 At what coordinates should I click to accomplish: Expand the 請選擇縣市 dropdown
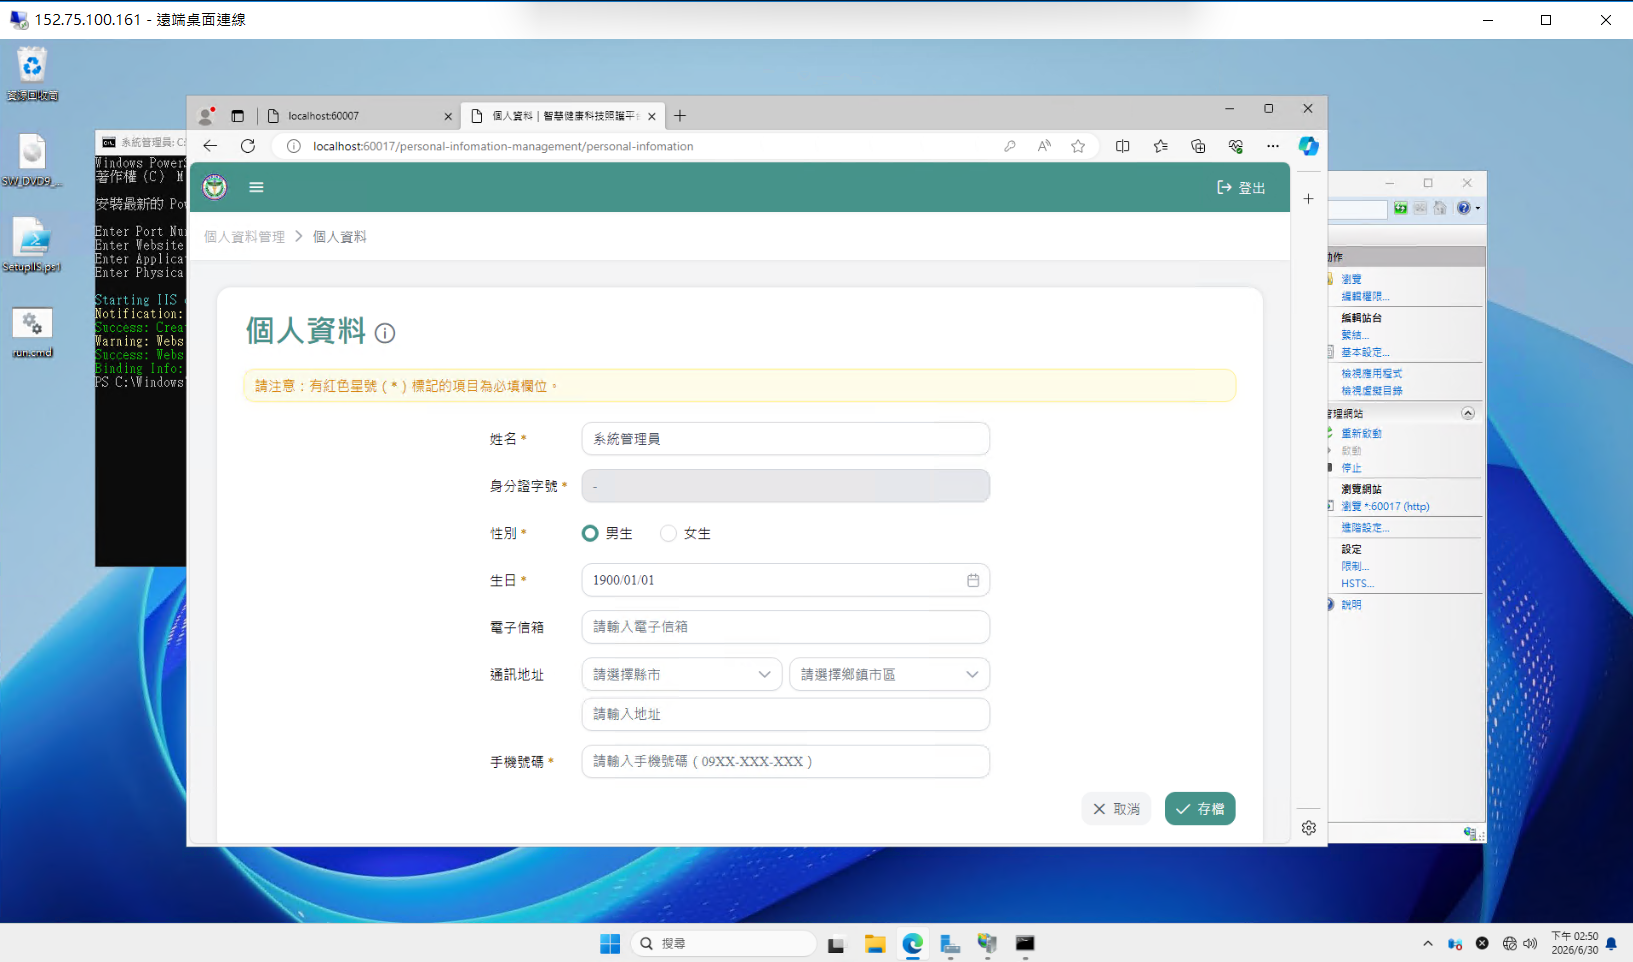682,675
